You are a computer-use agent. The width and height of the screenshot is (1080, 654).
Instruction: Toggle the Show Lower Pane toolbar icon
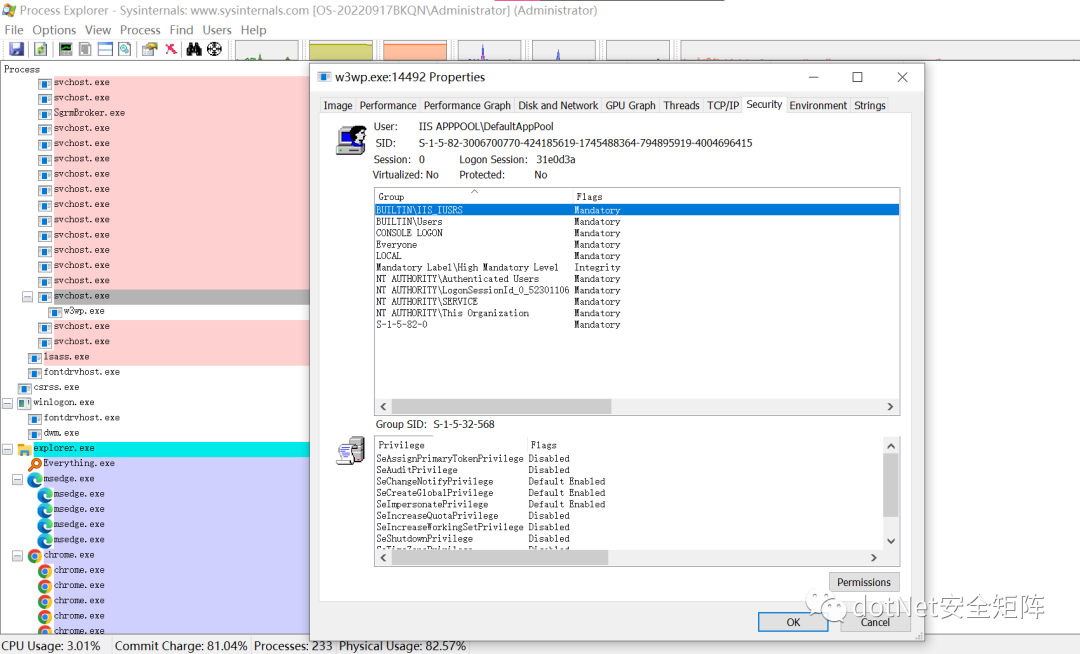click(105, 49)
